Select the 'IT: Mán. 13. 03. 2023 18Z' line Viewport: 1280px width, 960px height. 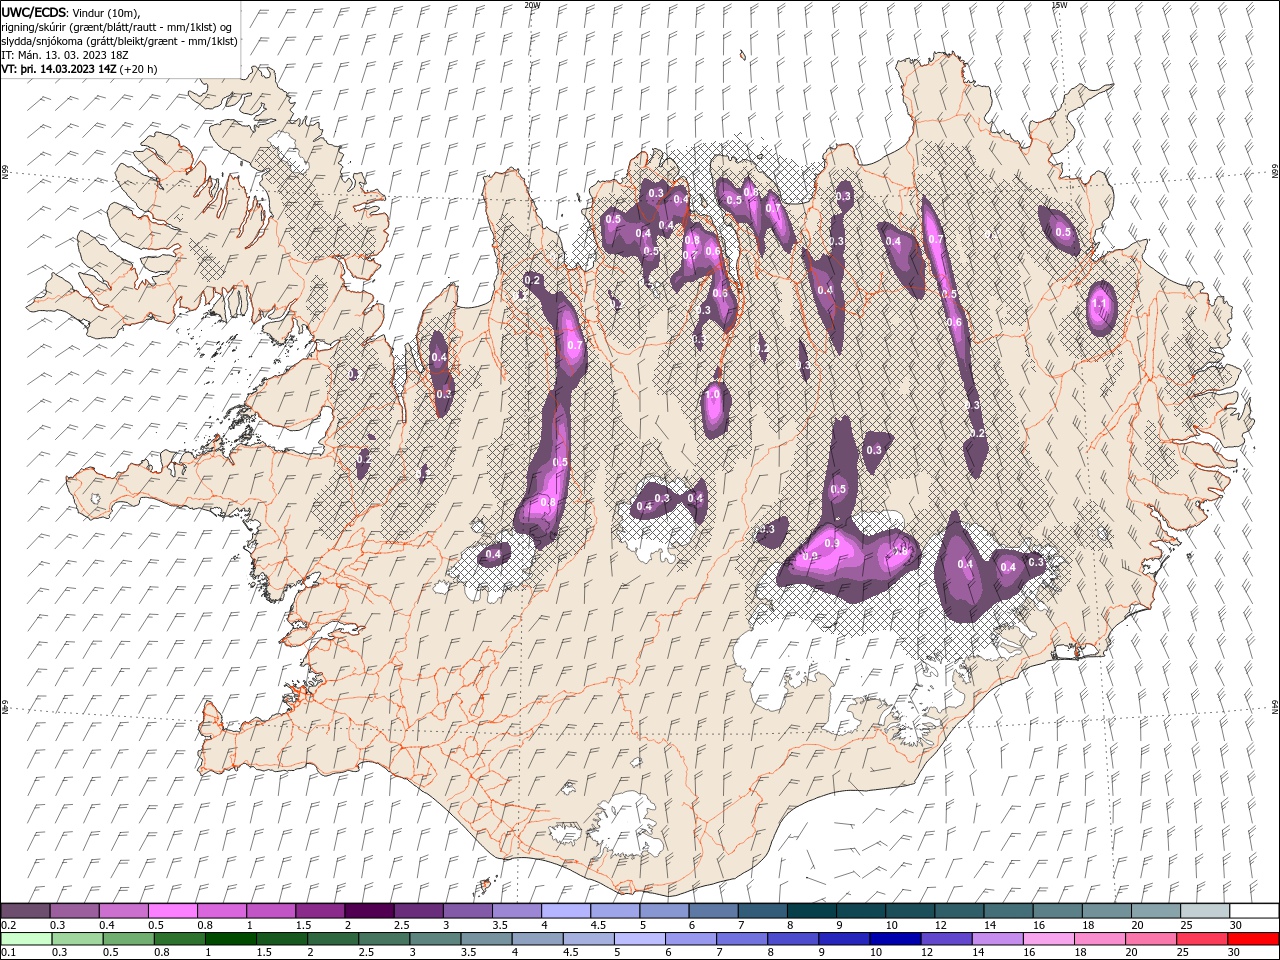66,55
